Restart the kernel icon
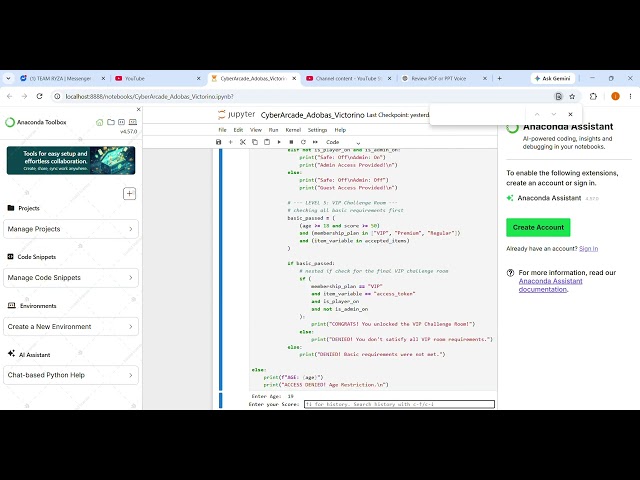This screenshot has height=480, width=640. click(303, 142)
